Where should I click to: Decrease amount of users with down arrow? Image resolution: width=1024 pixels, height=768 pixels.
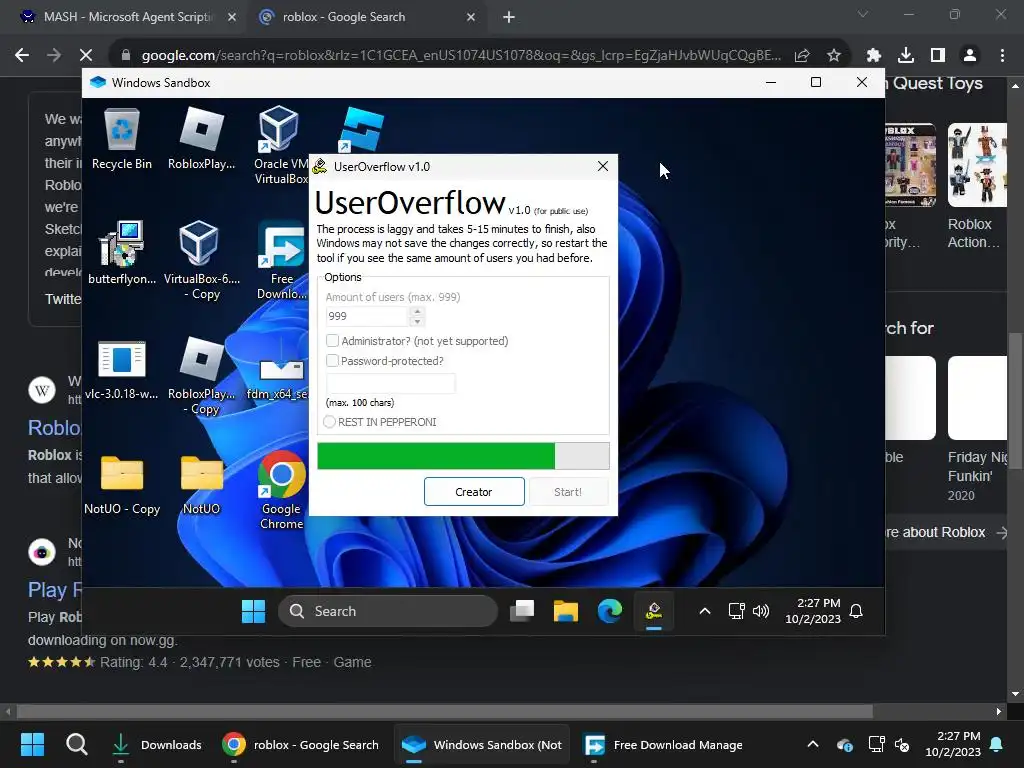point(417,321)
